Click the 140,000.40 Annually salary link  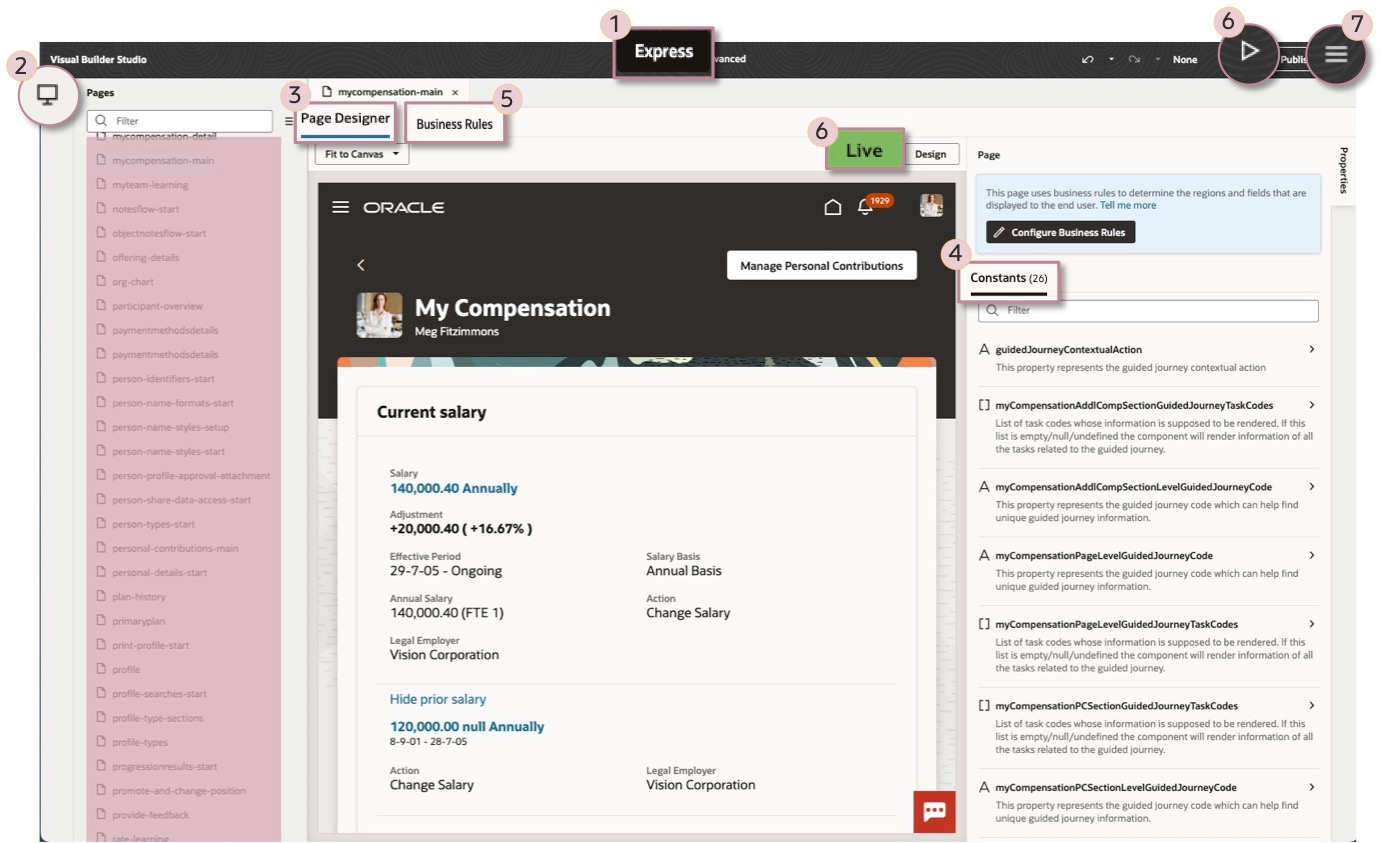(x=454, y=489)
